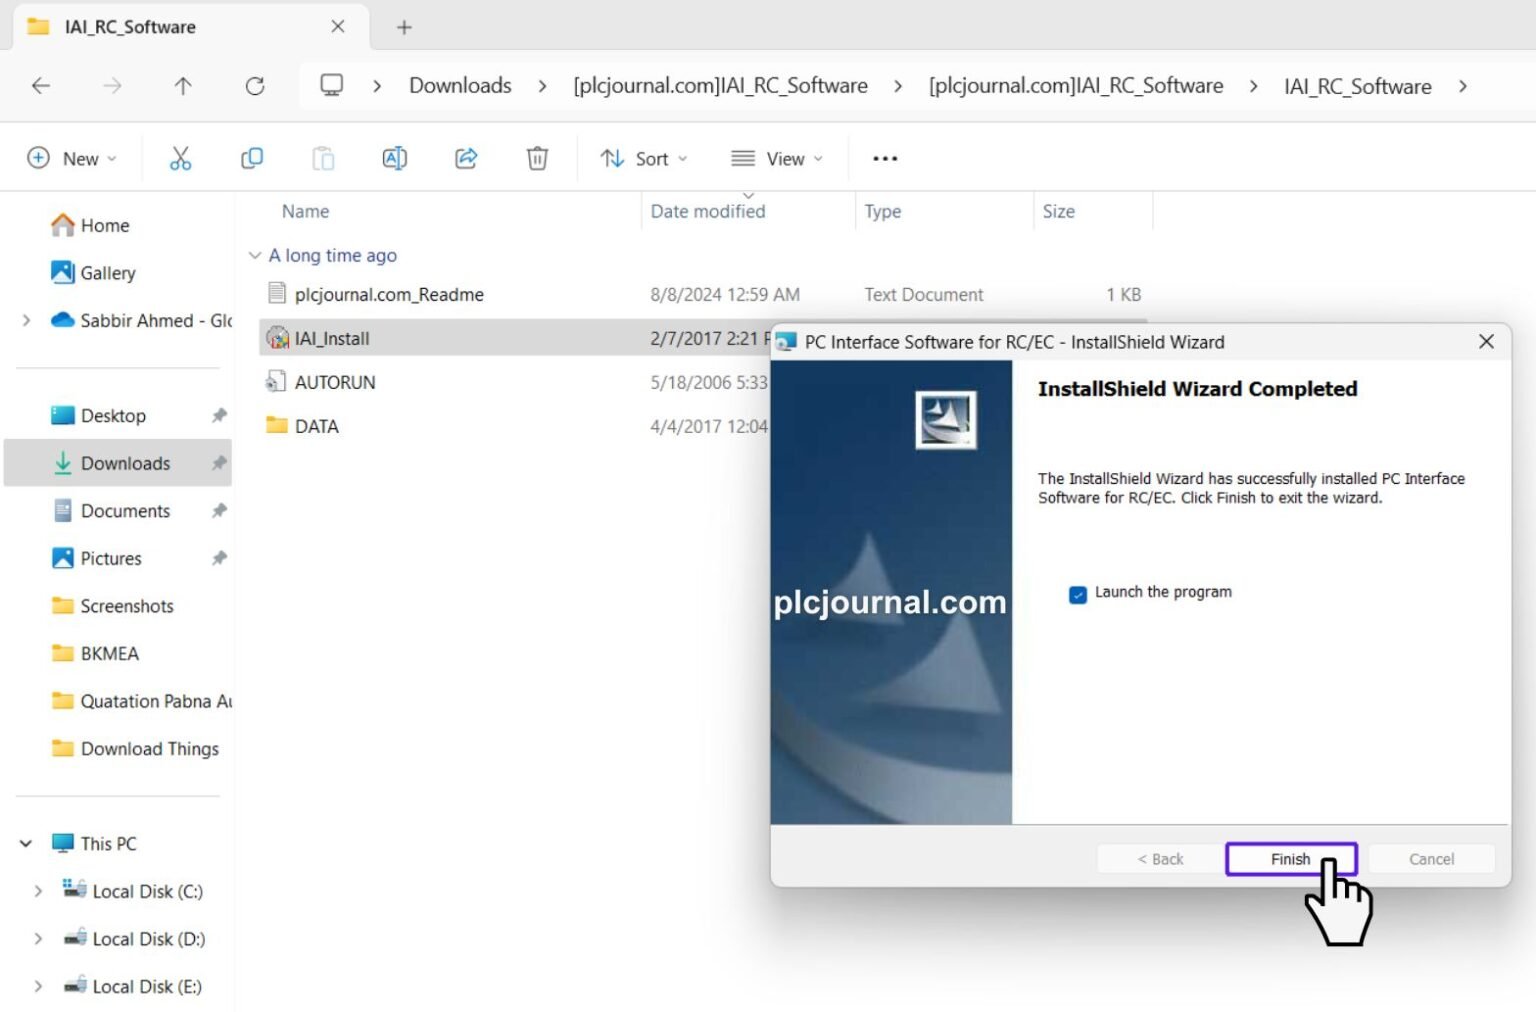Cut the selected file using toolbar
This screenshot has width=1536, height=1012.
[x=181, y=158]
